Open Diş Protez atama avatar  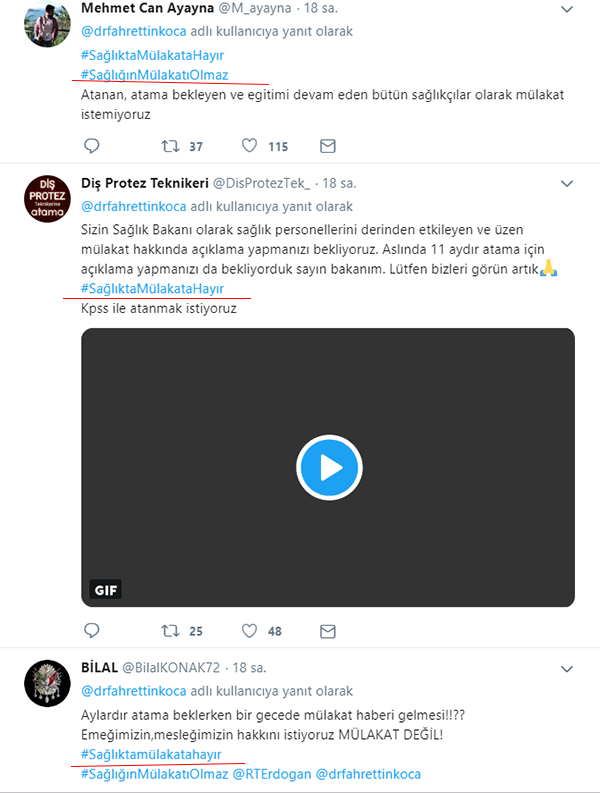[48, 199]
